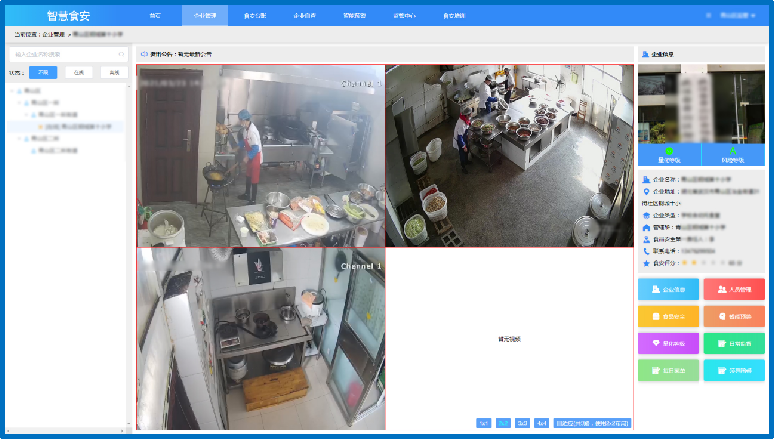Expand the 青山区二幼 tree node
This screenshot has height=439, width=774.
click(x=20, y=139)
